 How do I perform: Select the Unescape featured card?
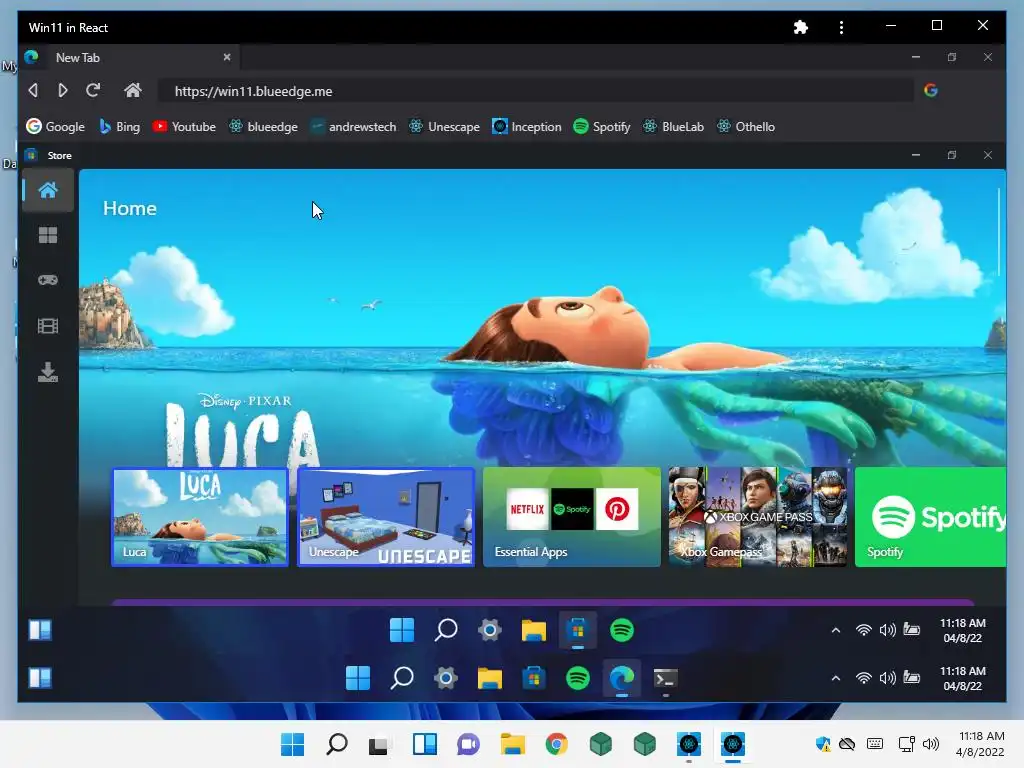[x=386, y=517]
